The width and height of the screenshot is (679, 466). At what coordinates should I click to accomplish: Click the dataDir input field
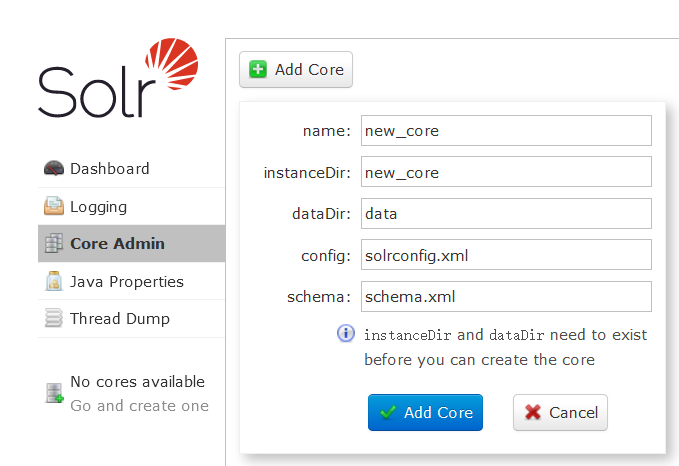506,214
